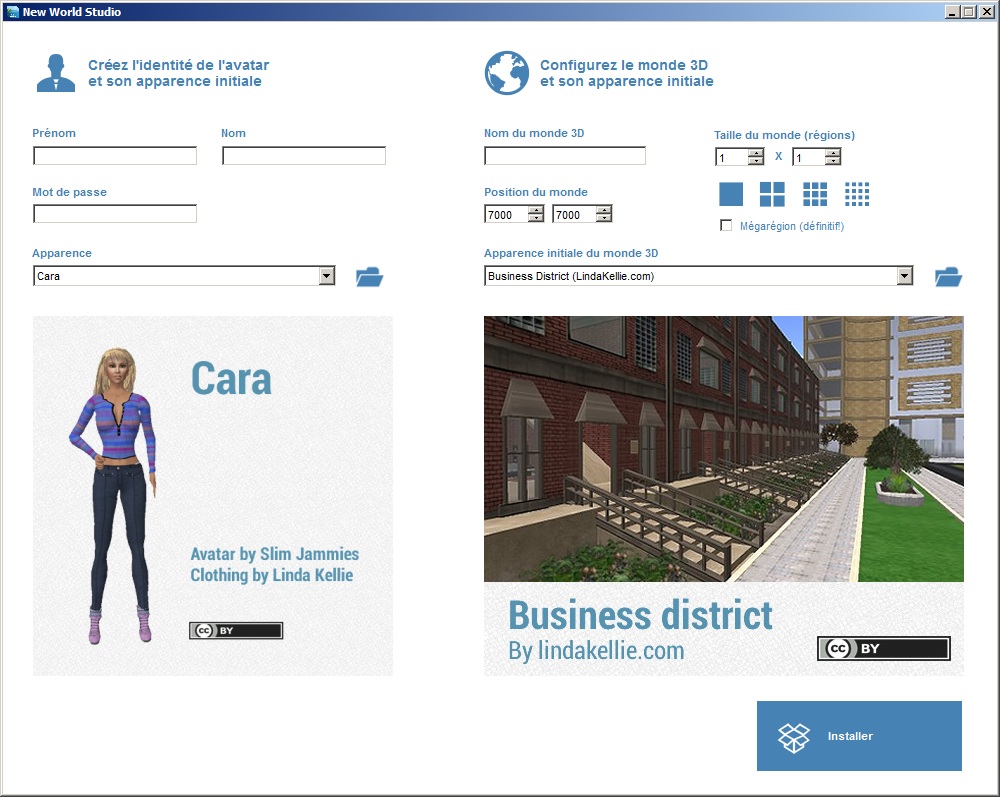Screen dimensions: 1000x797
Task: Click the "Avatar by Slim Jammies" credit text
Action: pos(275,554)
